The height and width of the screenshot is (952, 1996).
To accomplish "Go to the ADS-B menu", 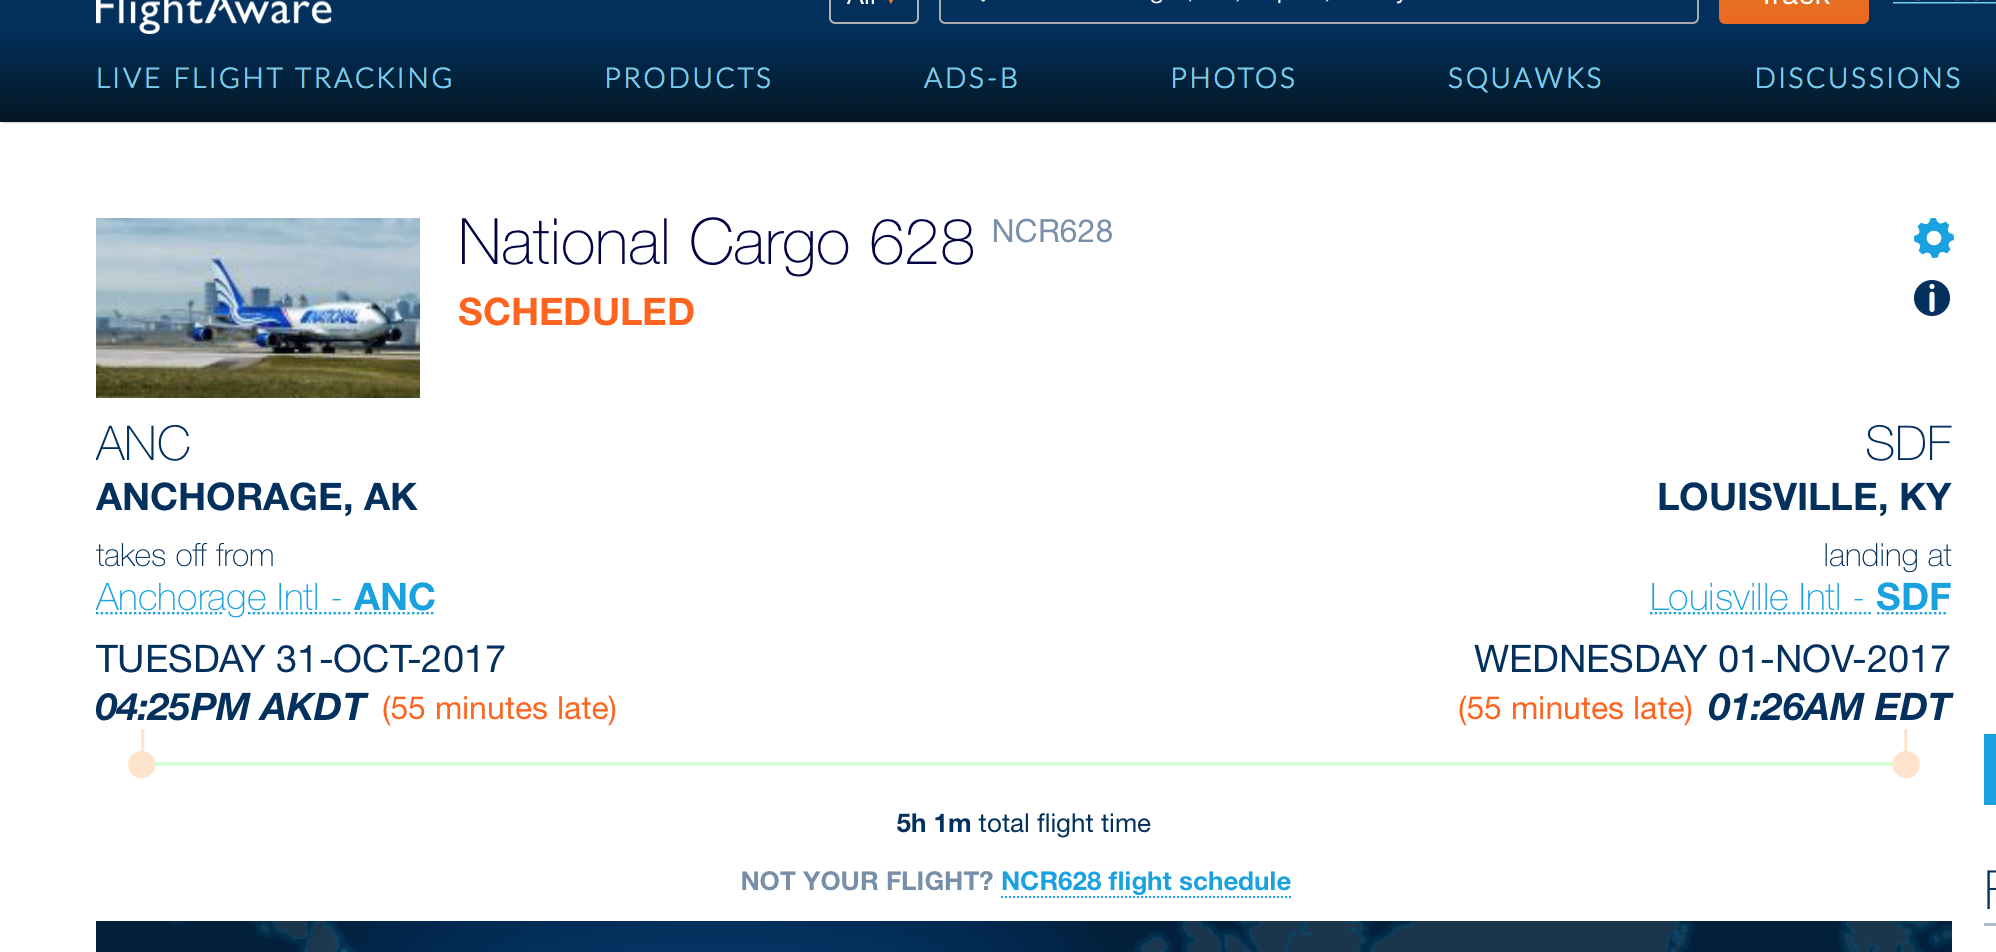I will 971,78.
